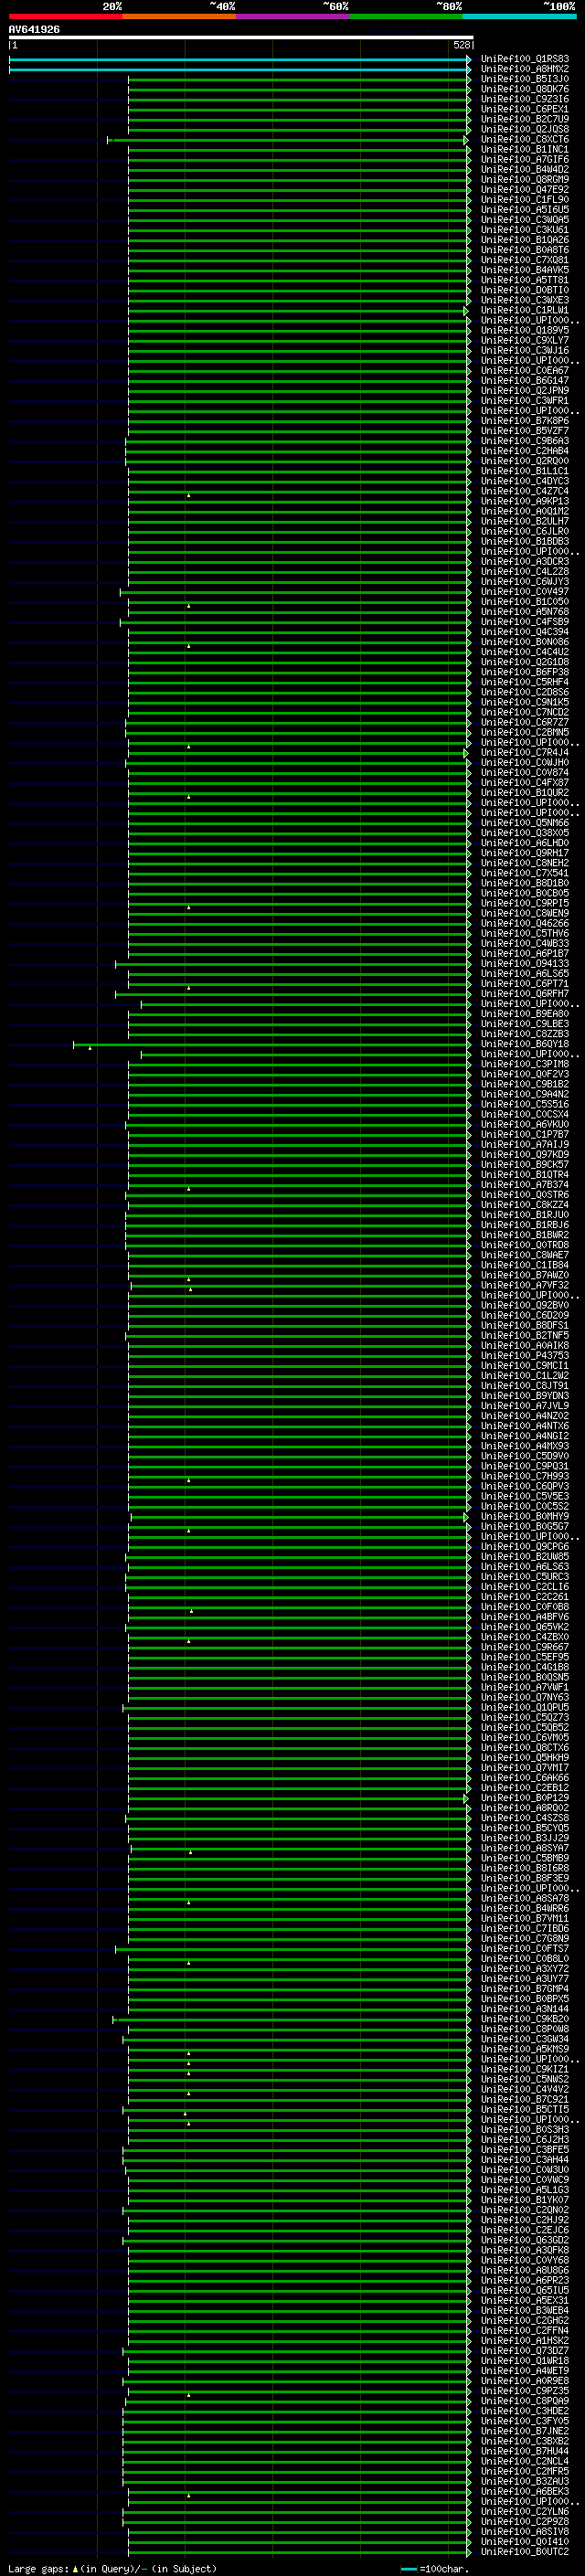585x2576 pixels.
Task: Click the purple ~60% identity legend segment
Action: (293, 16)
